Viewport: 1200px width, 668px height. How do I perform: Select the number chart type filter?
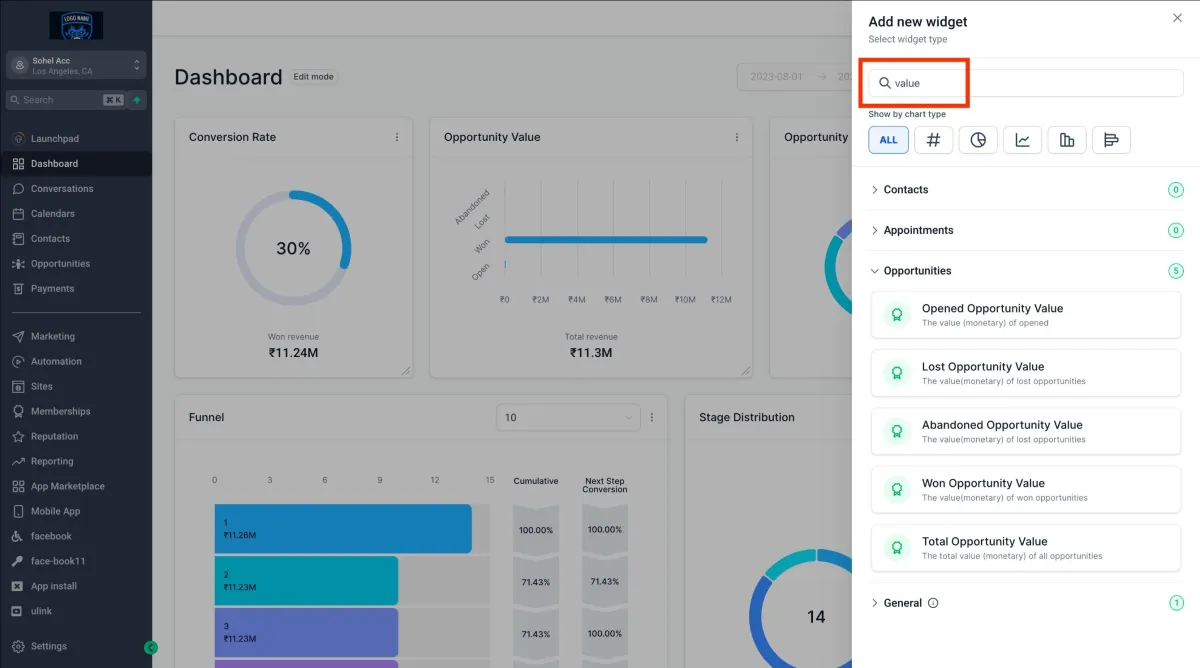coord(933,140)
